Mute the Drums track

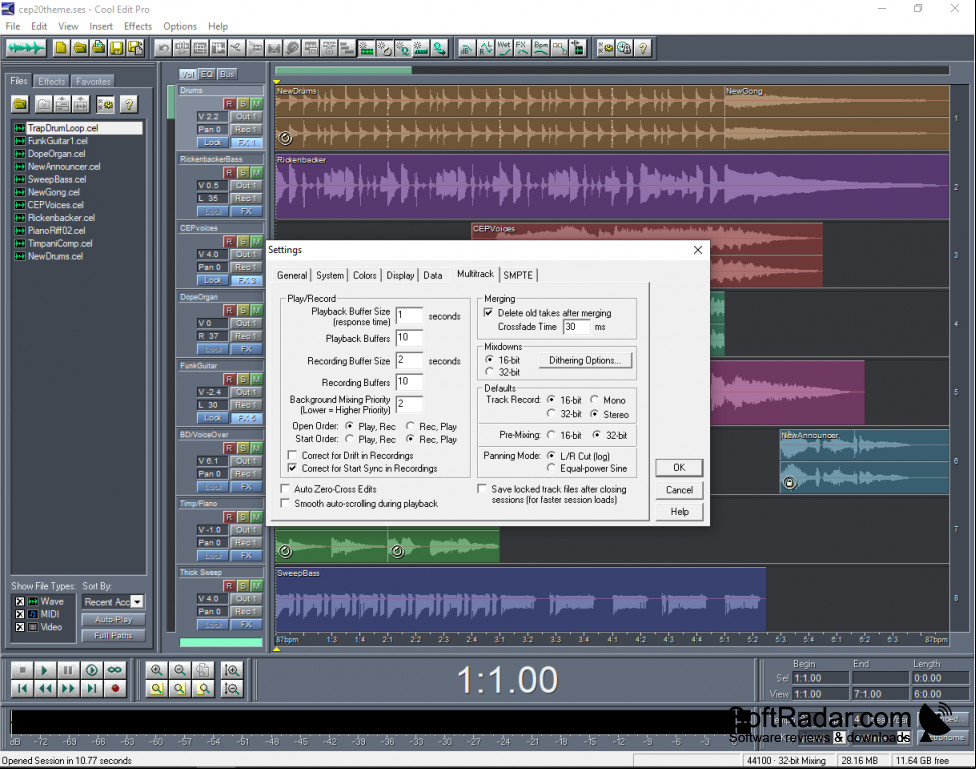(256, 104)
